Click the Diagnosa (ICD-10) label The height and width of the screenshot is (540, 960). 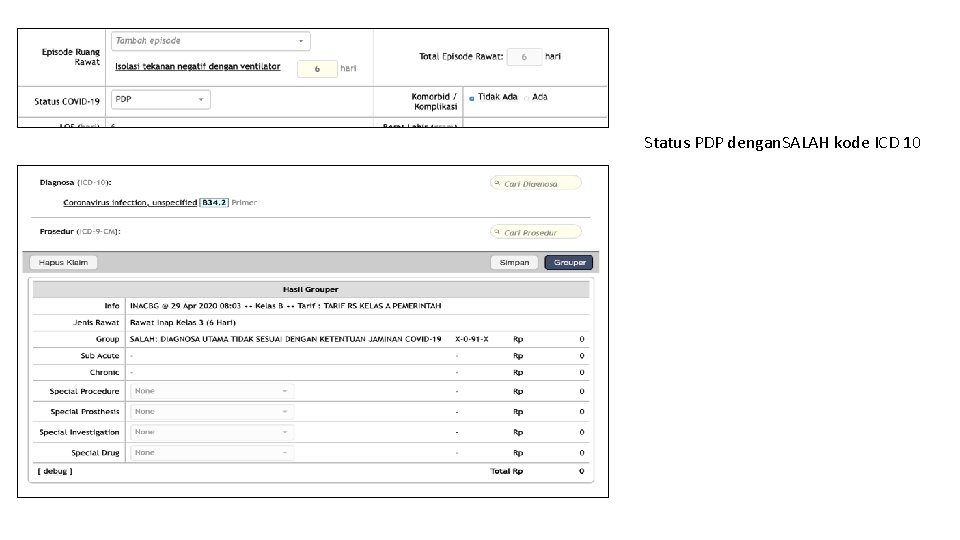click(x=75, y=182)
